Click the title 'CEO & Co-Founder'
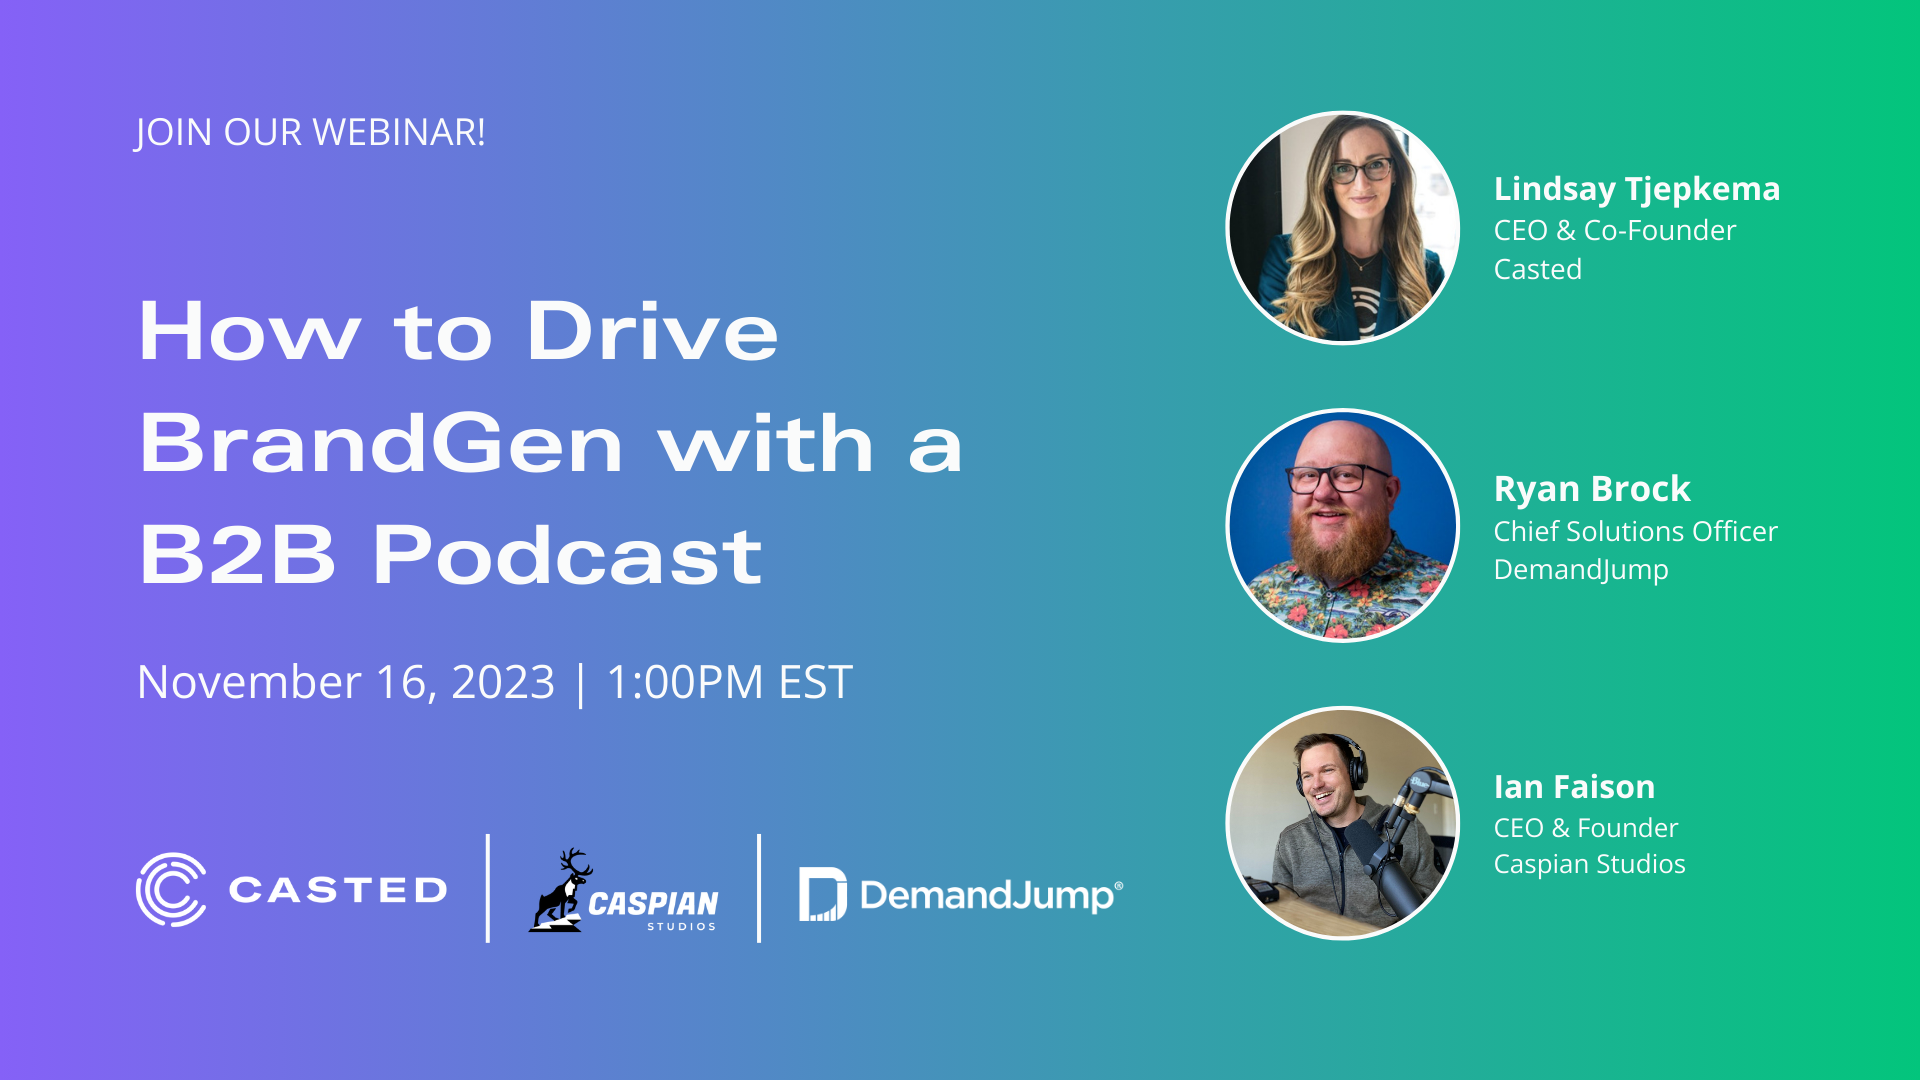Viewport: 1920px width, 1080px height. pyautogui.click(x=1615, y=230)
